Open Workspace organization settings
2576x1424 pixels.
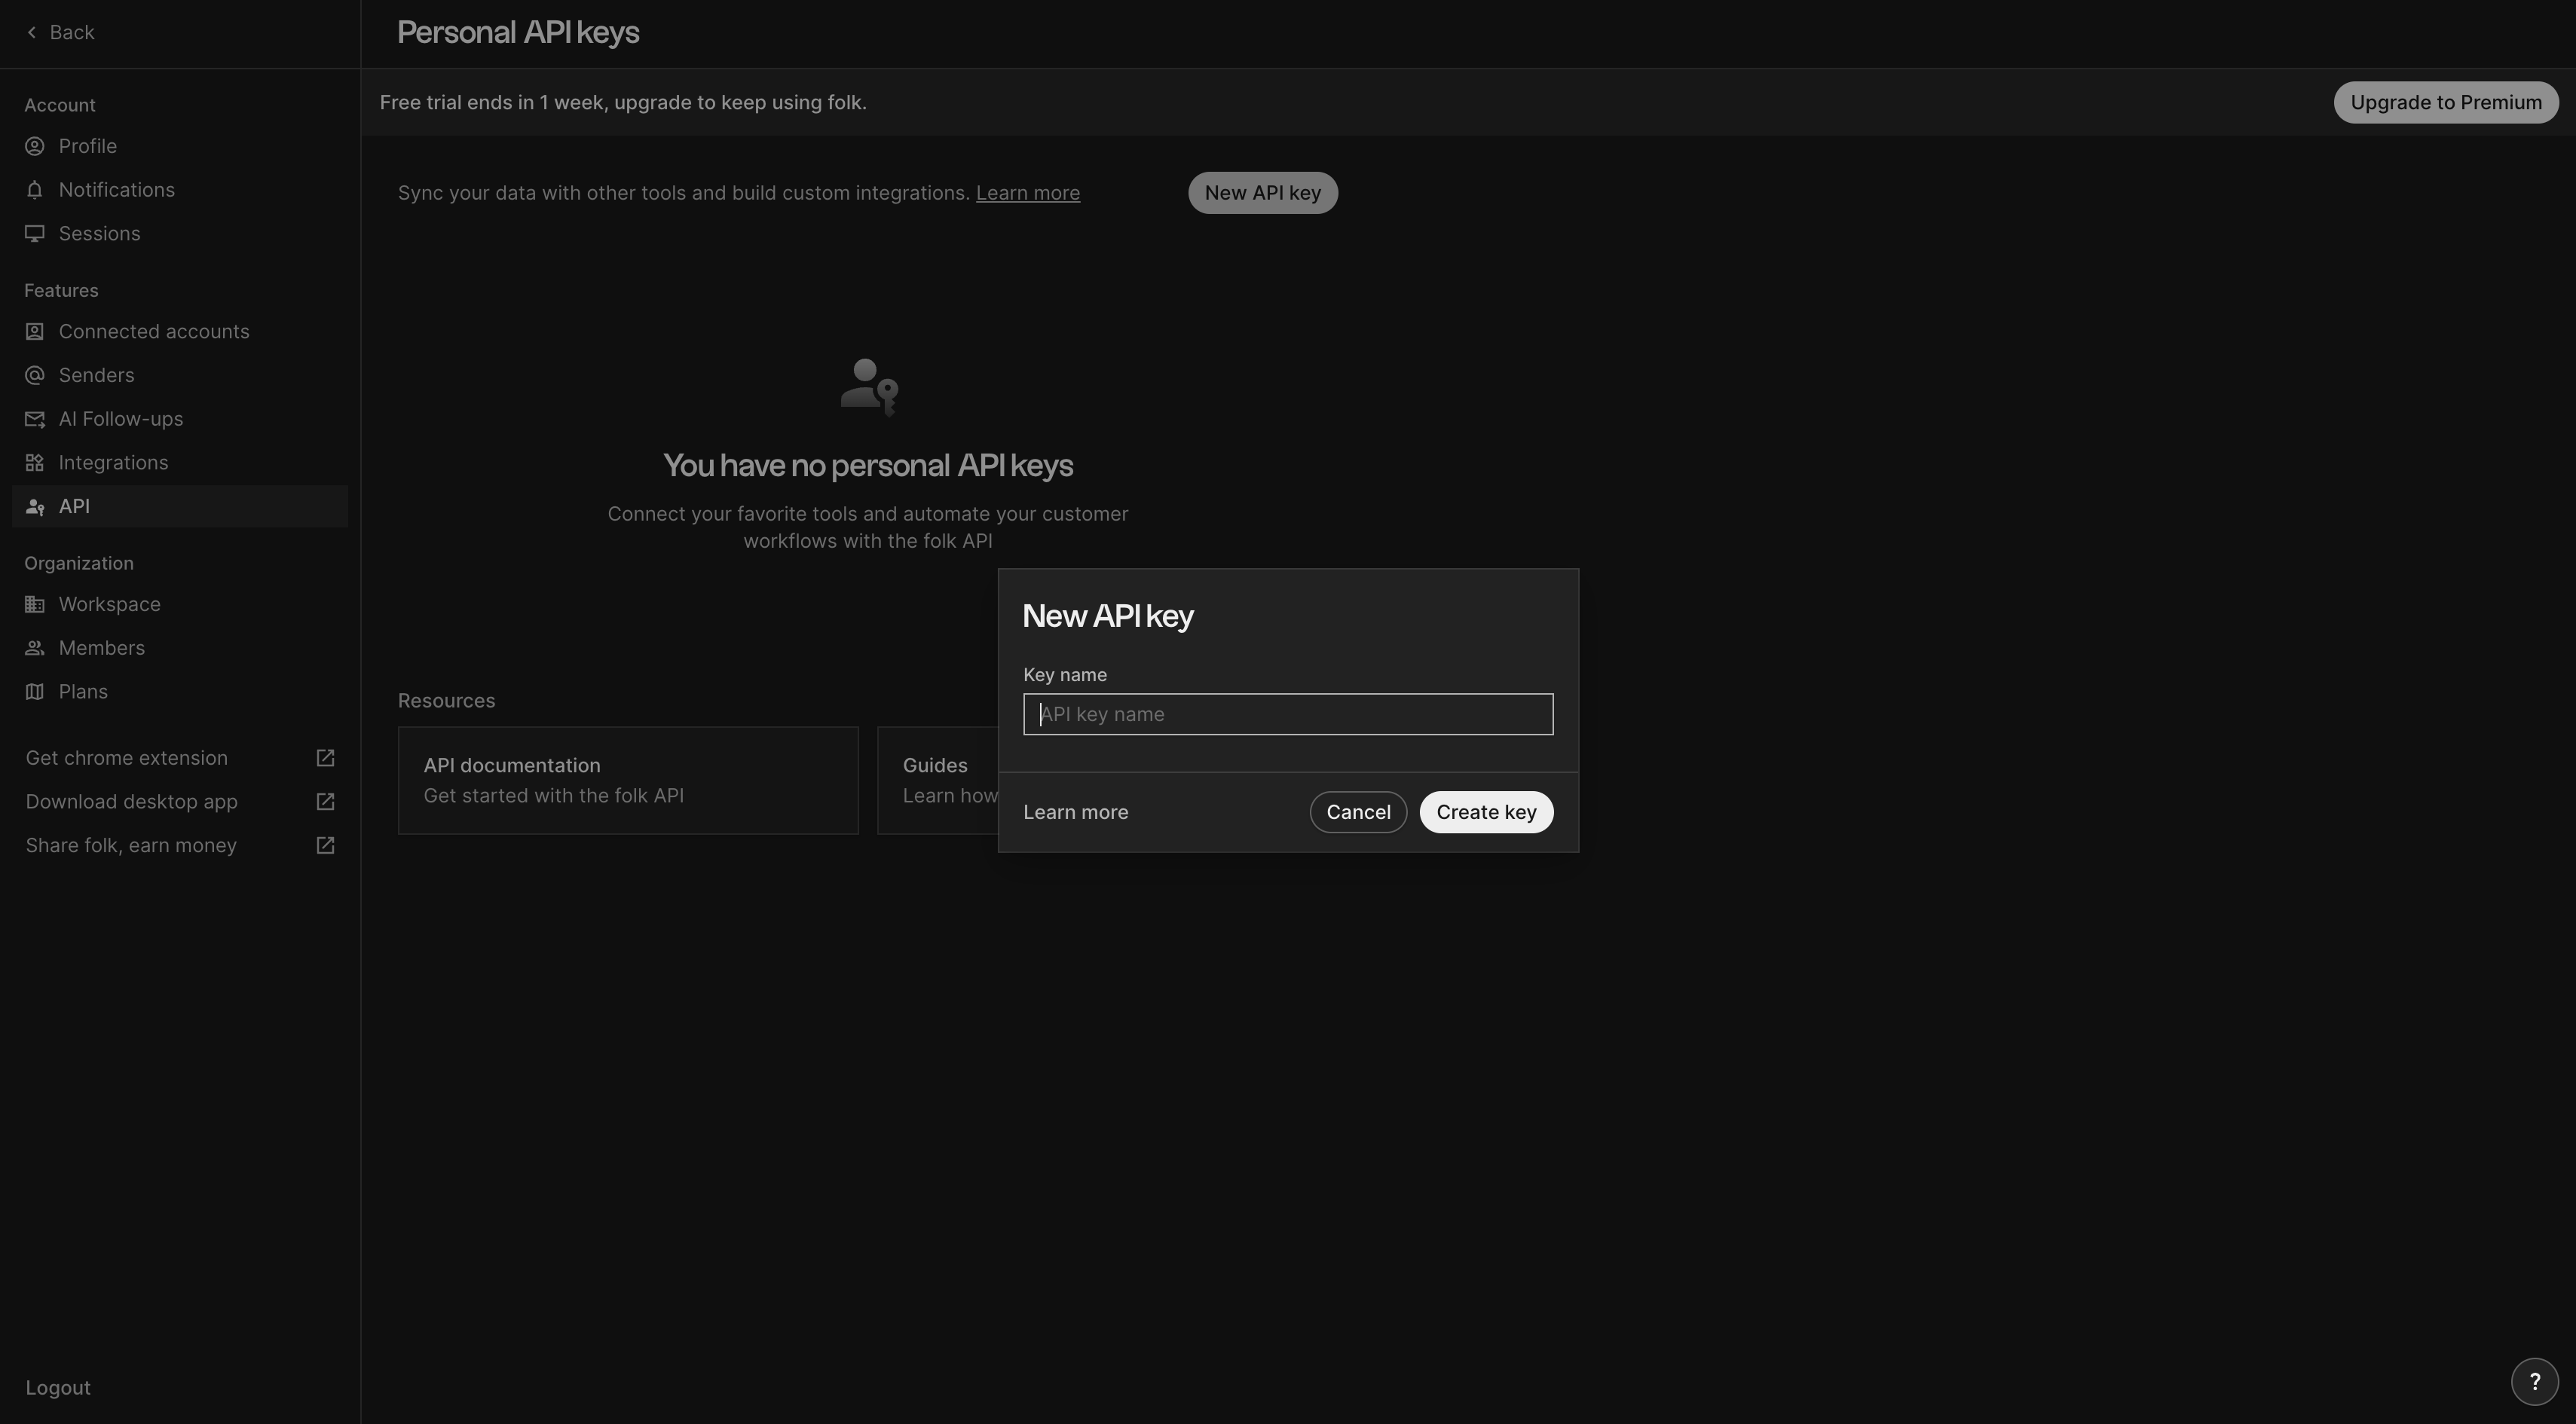click(x=180, y=604)
